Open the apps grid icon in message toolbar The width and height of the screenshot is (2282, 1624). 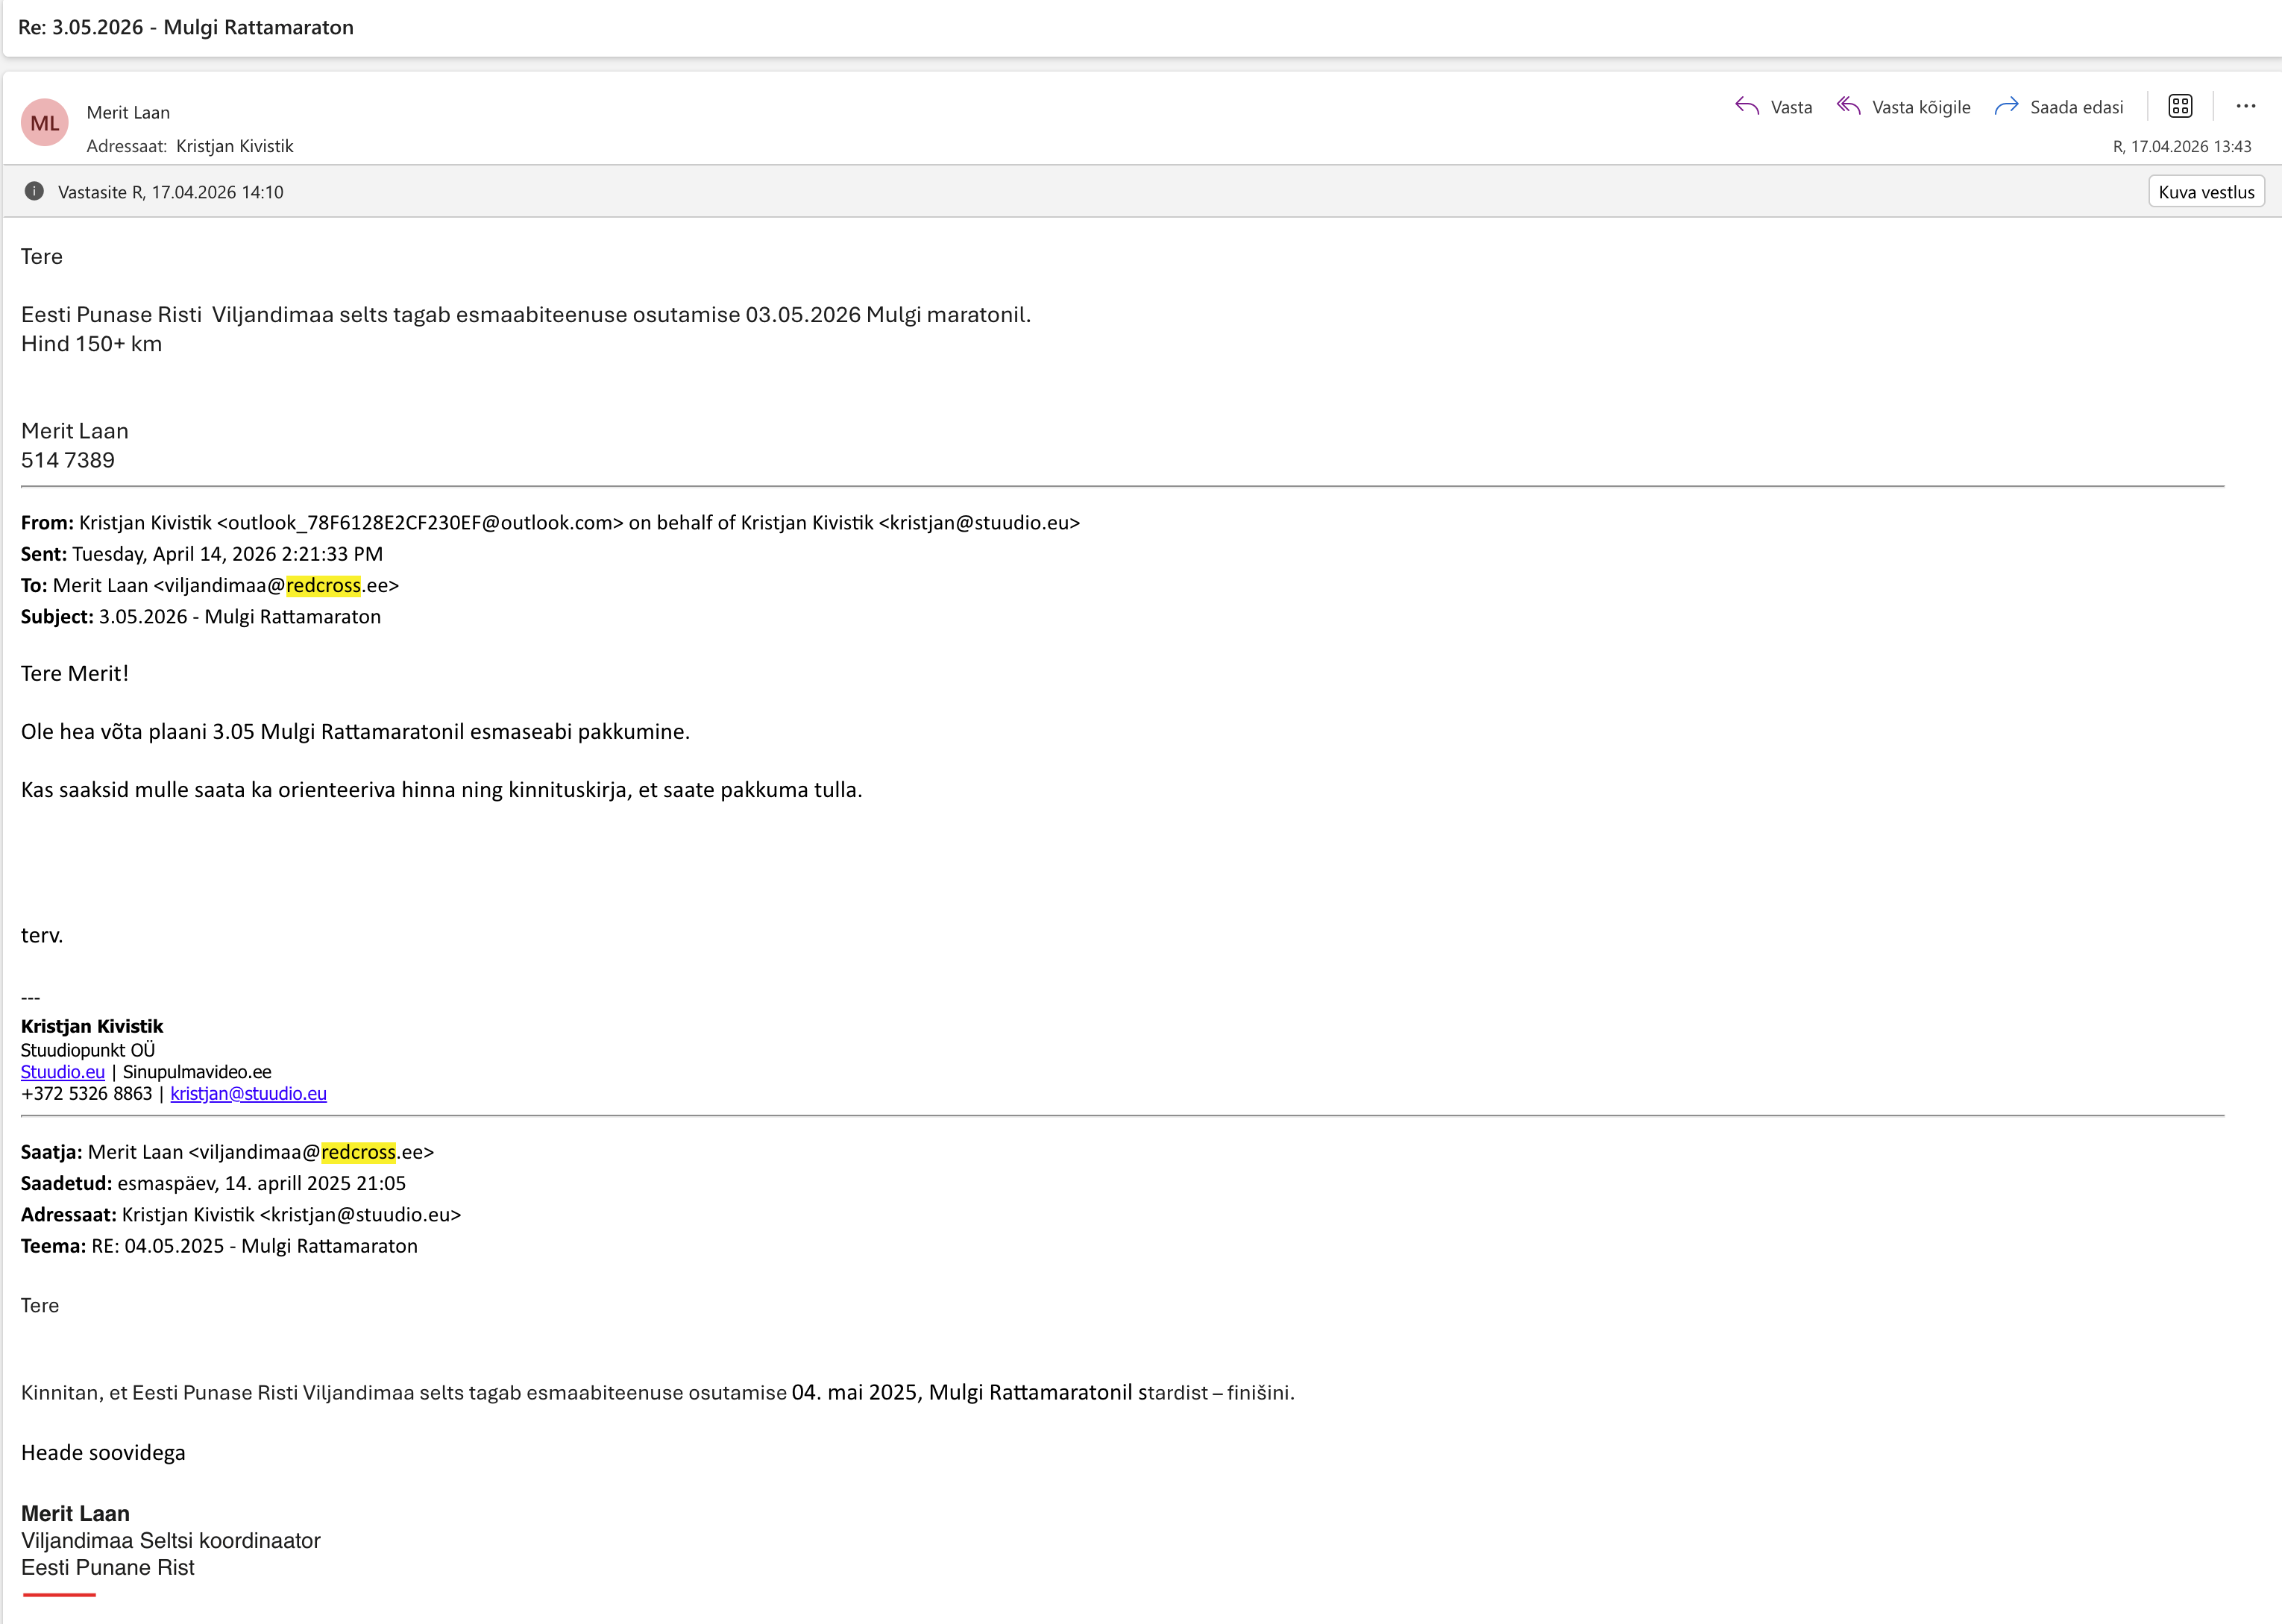(x=2180, y=106)
